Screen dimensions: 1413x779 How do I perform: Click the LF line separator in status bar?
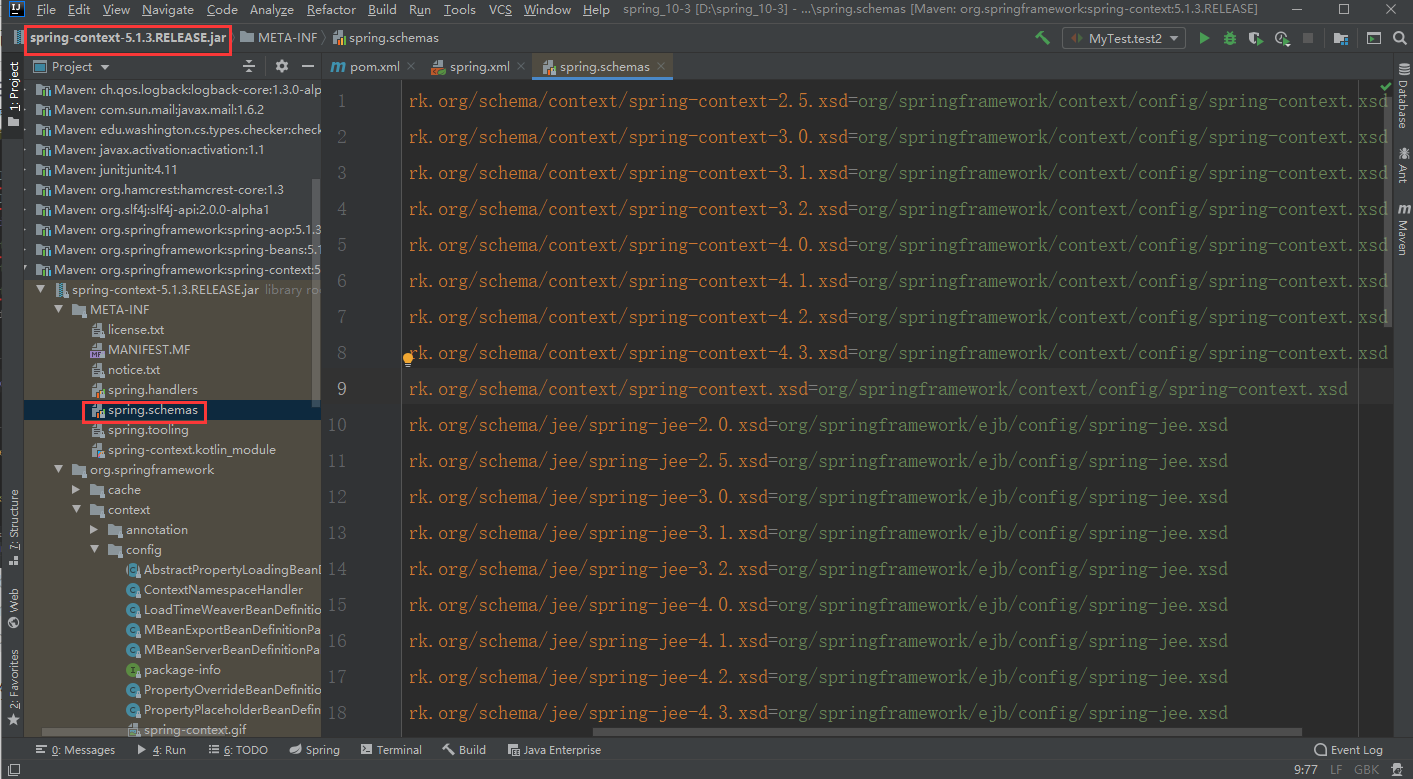pyautogui.click(x=1336, y=770)
